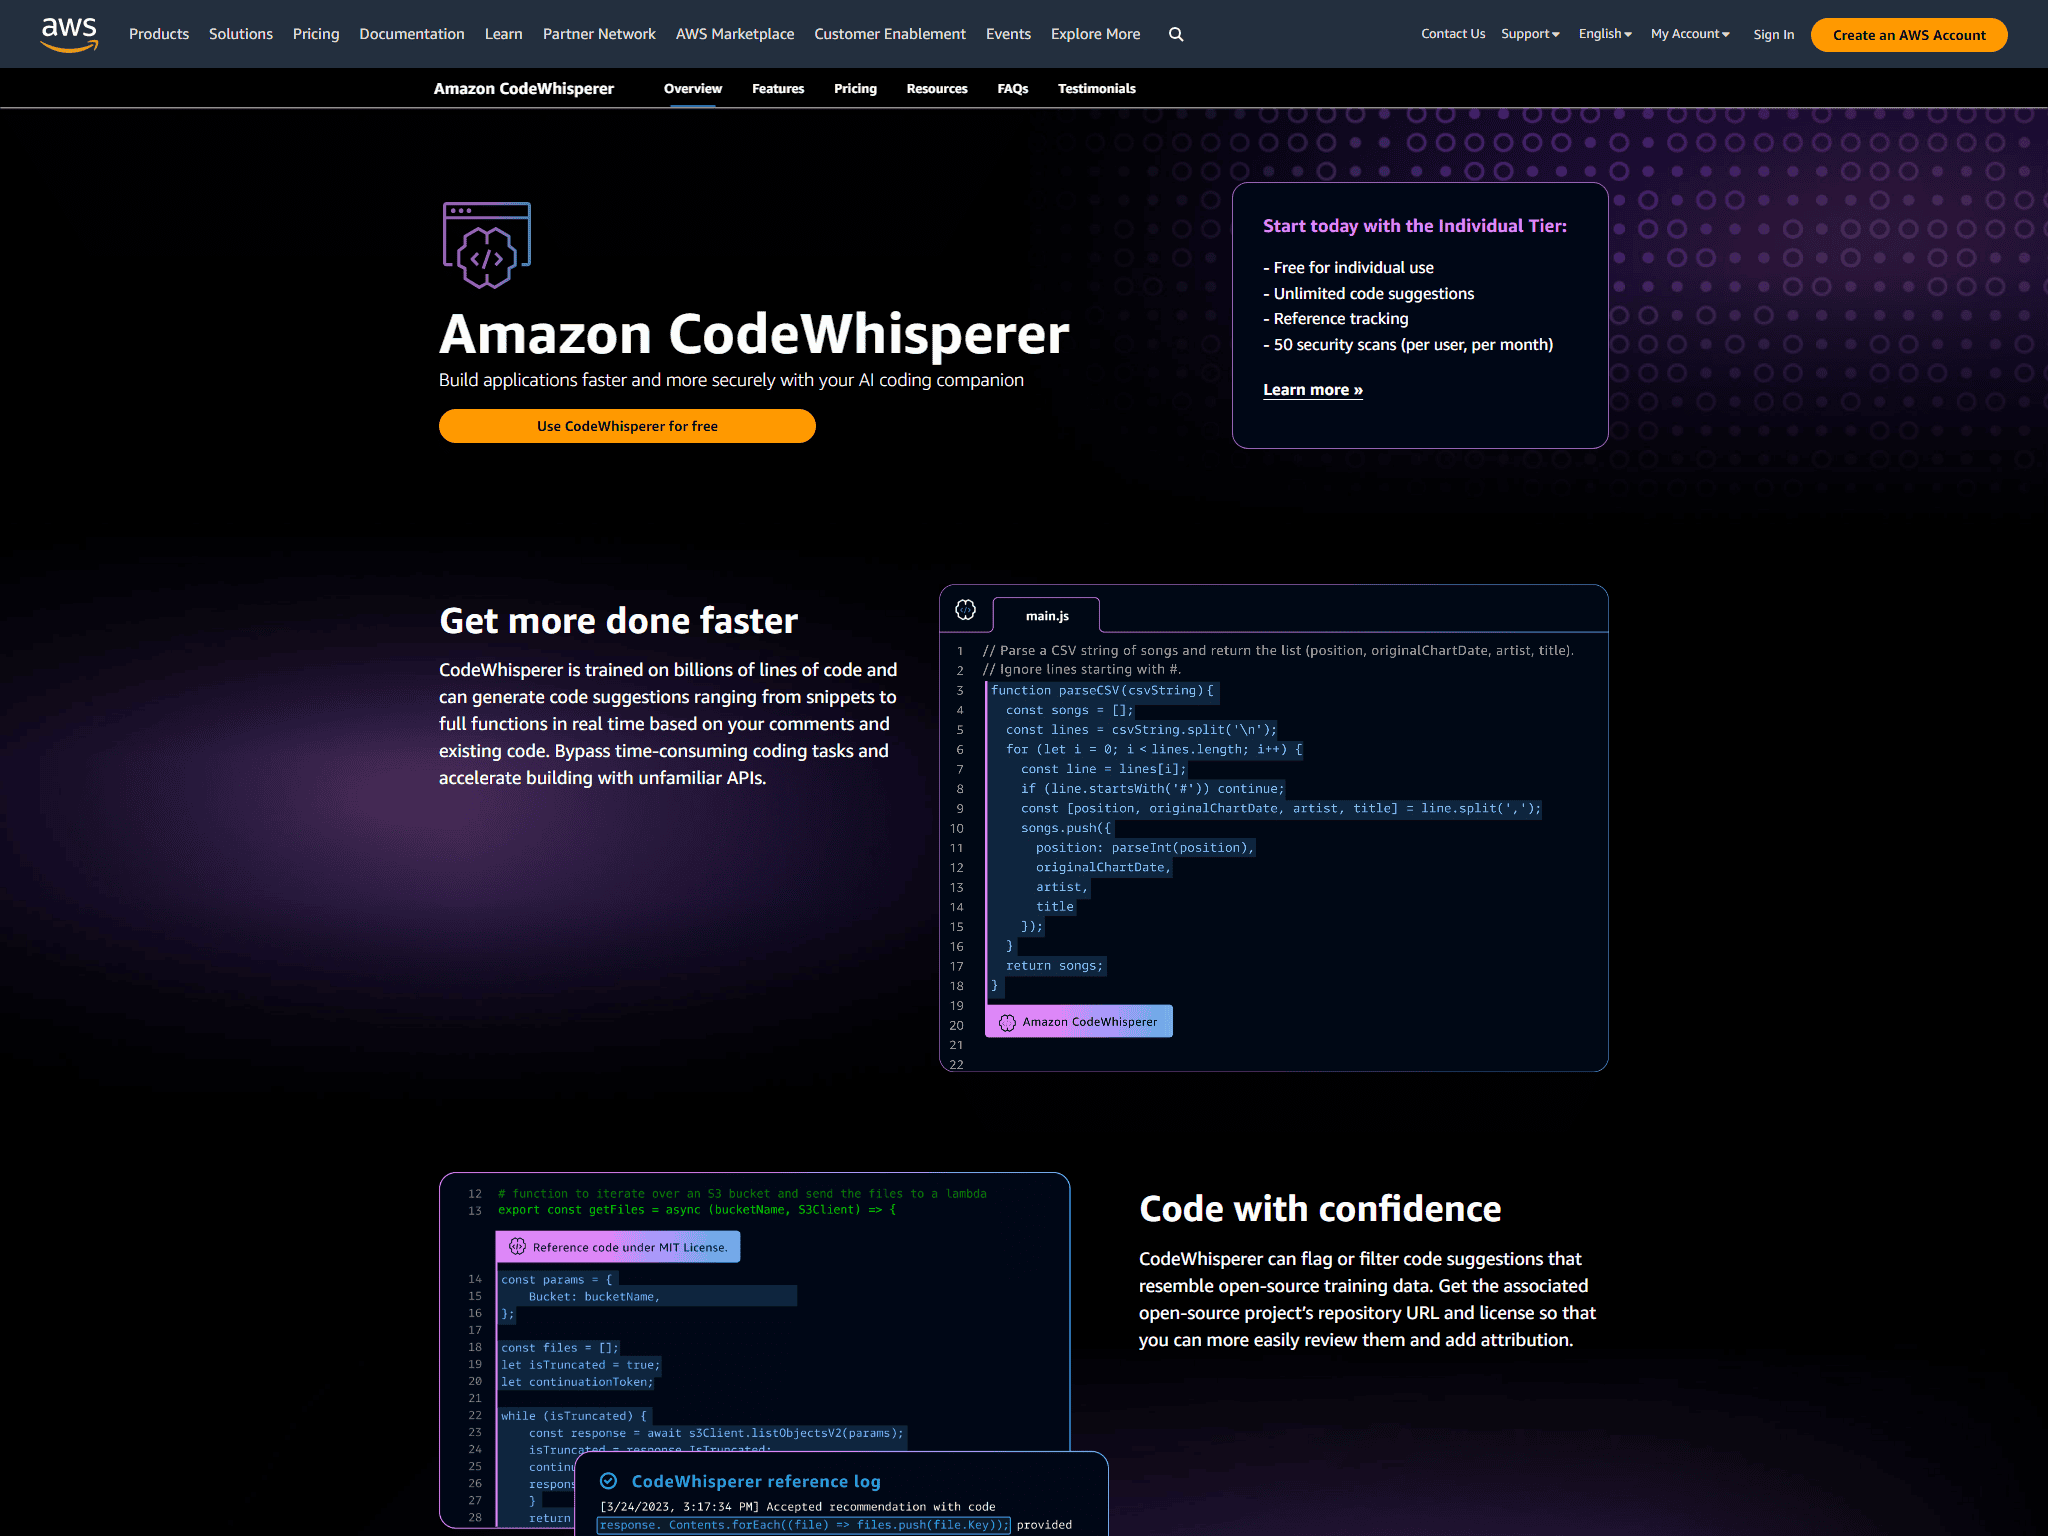Click 'Unlimited code suggestions' line
This screenshot has width=2048, height=1536.
pyautogui.click(x=1369, y=294)
